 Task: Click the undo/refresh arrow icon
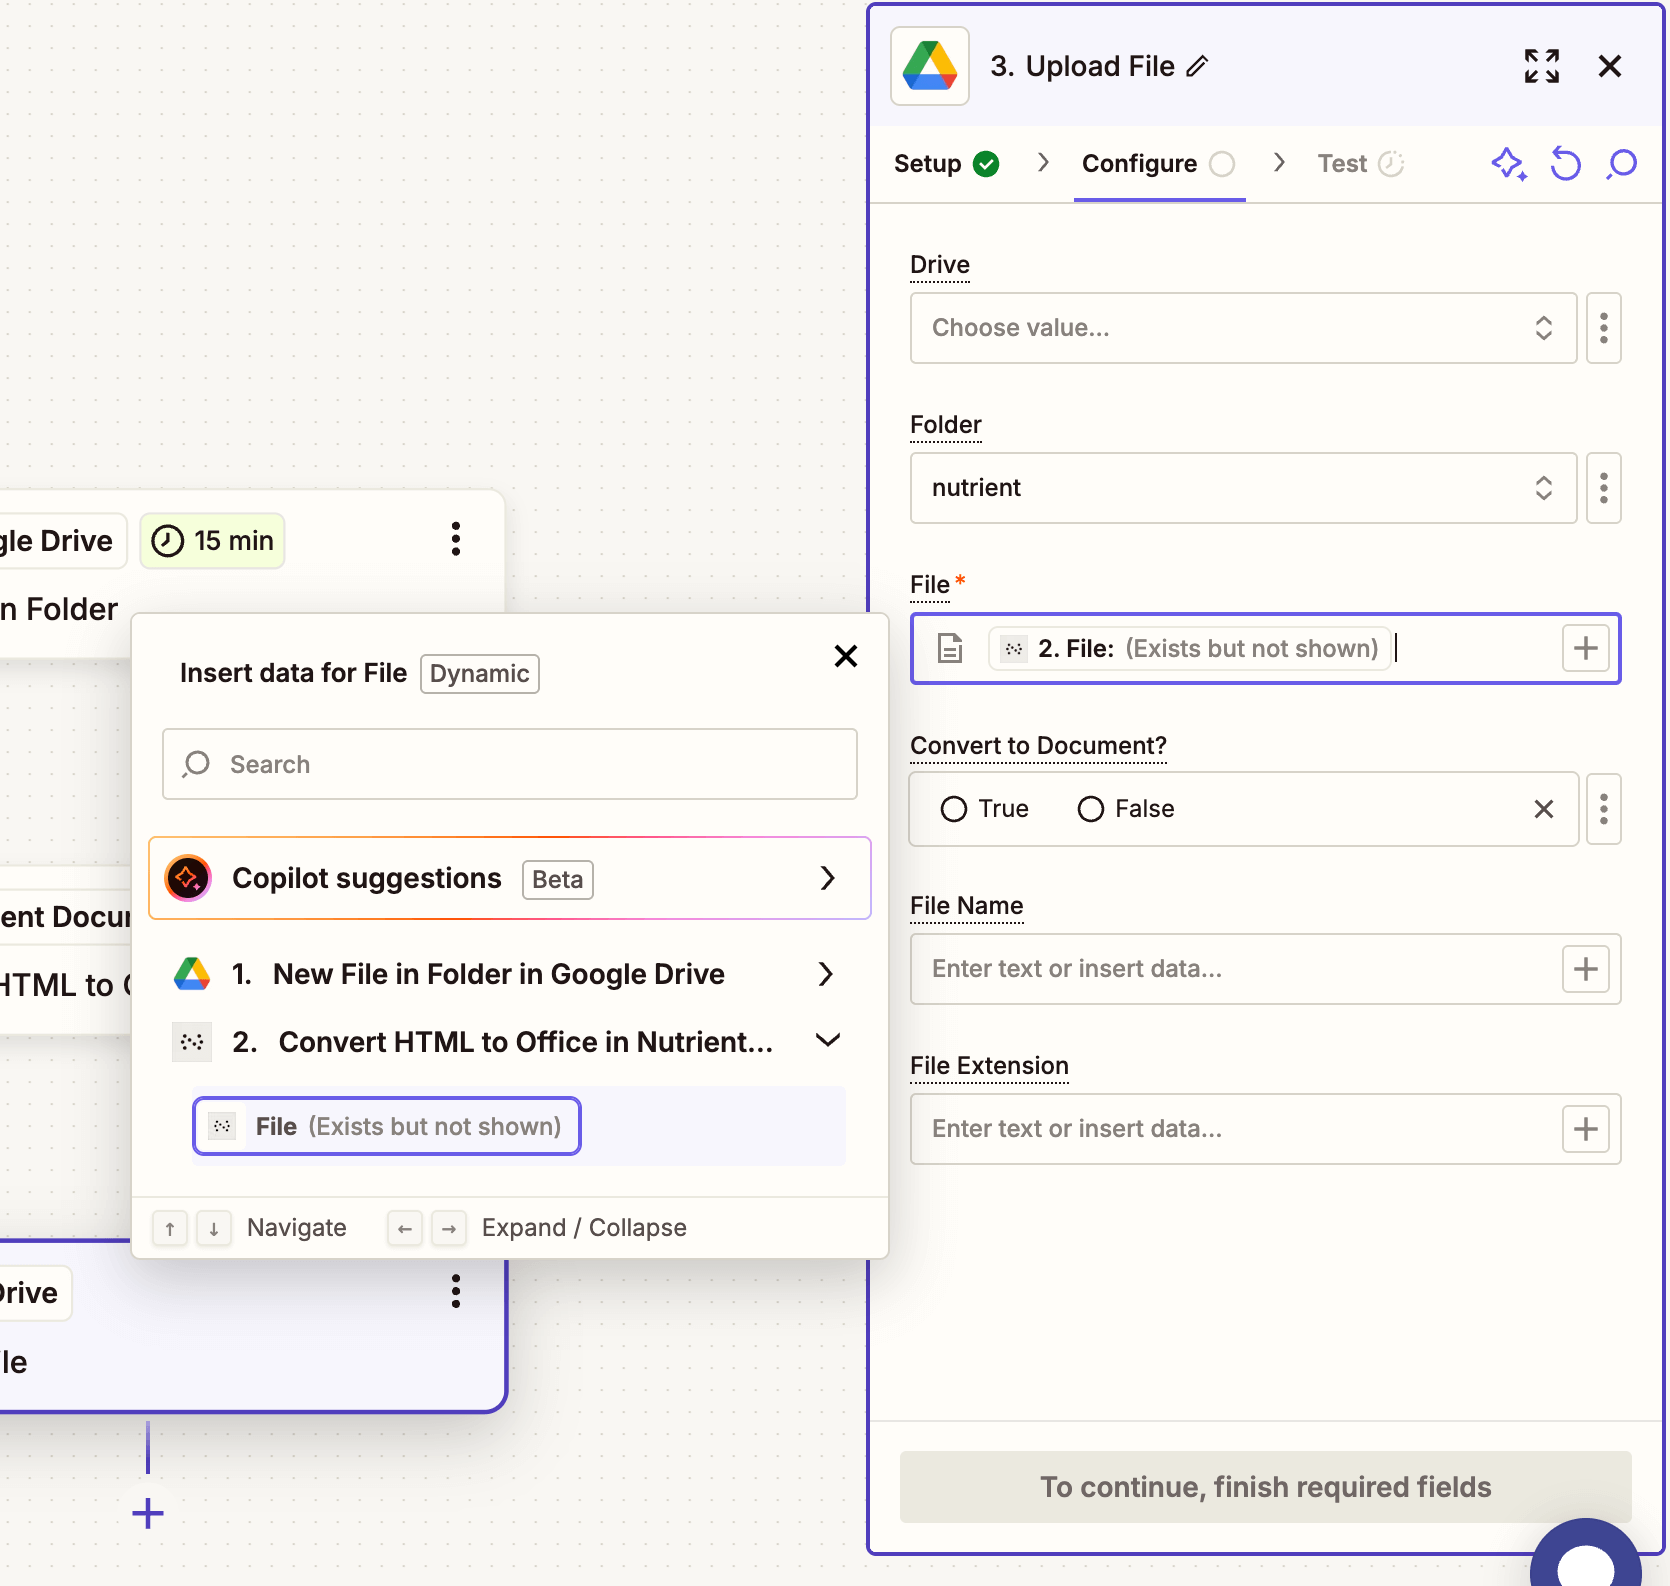click(x=1565, y=164)
